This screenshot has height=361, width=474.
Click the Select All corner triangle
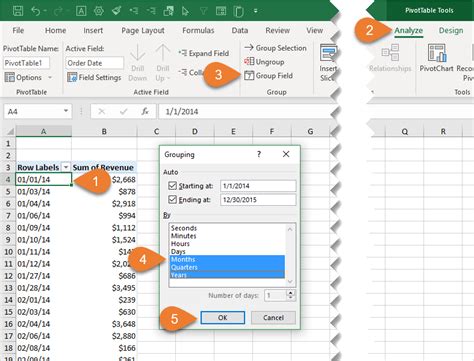pyautogui.click(x=10, y=131)
